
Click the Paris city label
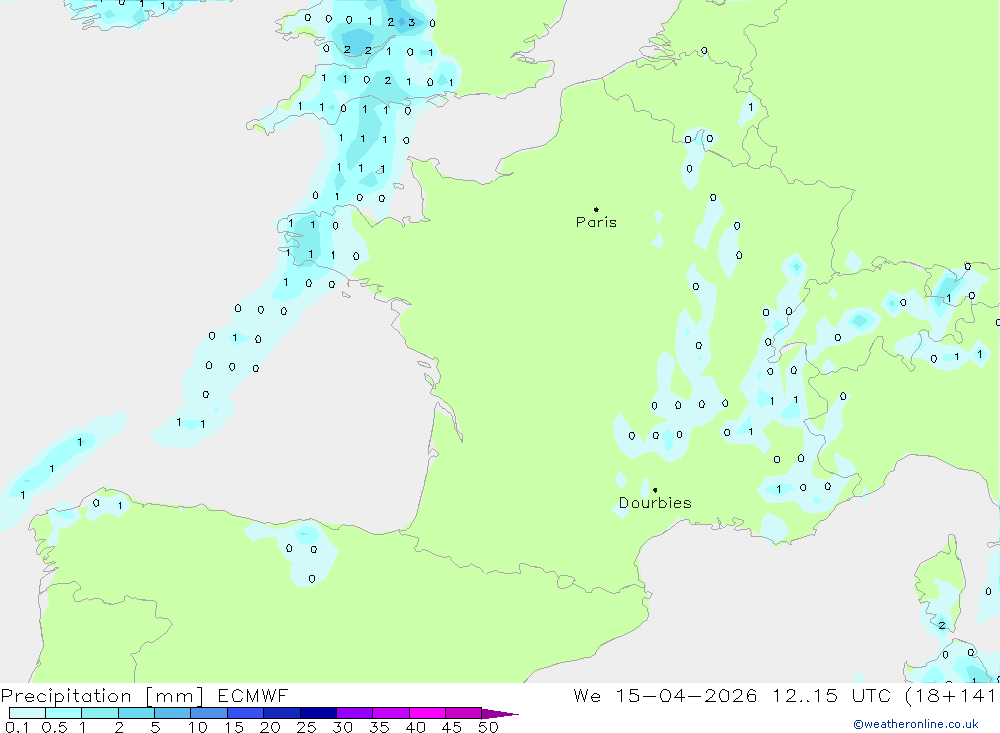click(x=596, y=222)
